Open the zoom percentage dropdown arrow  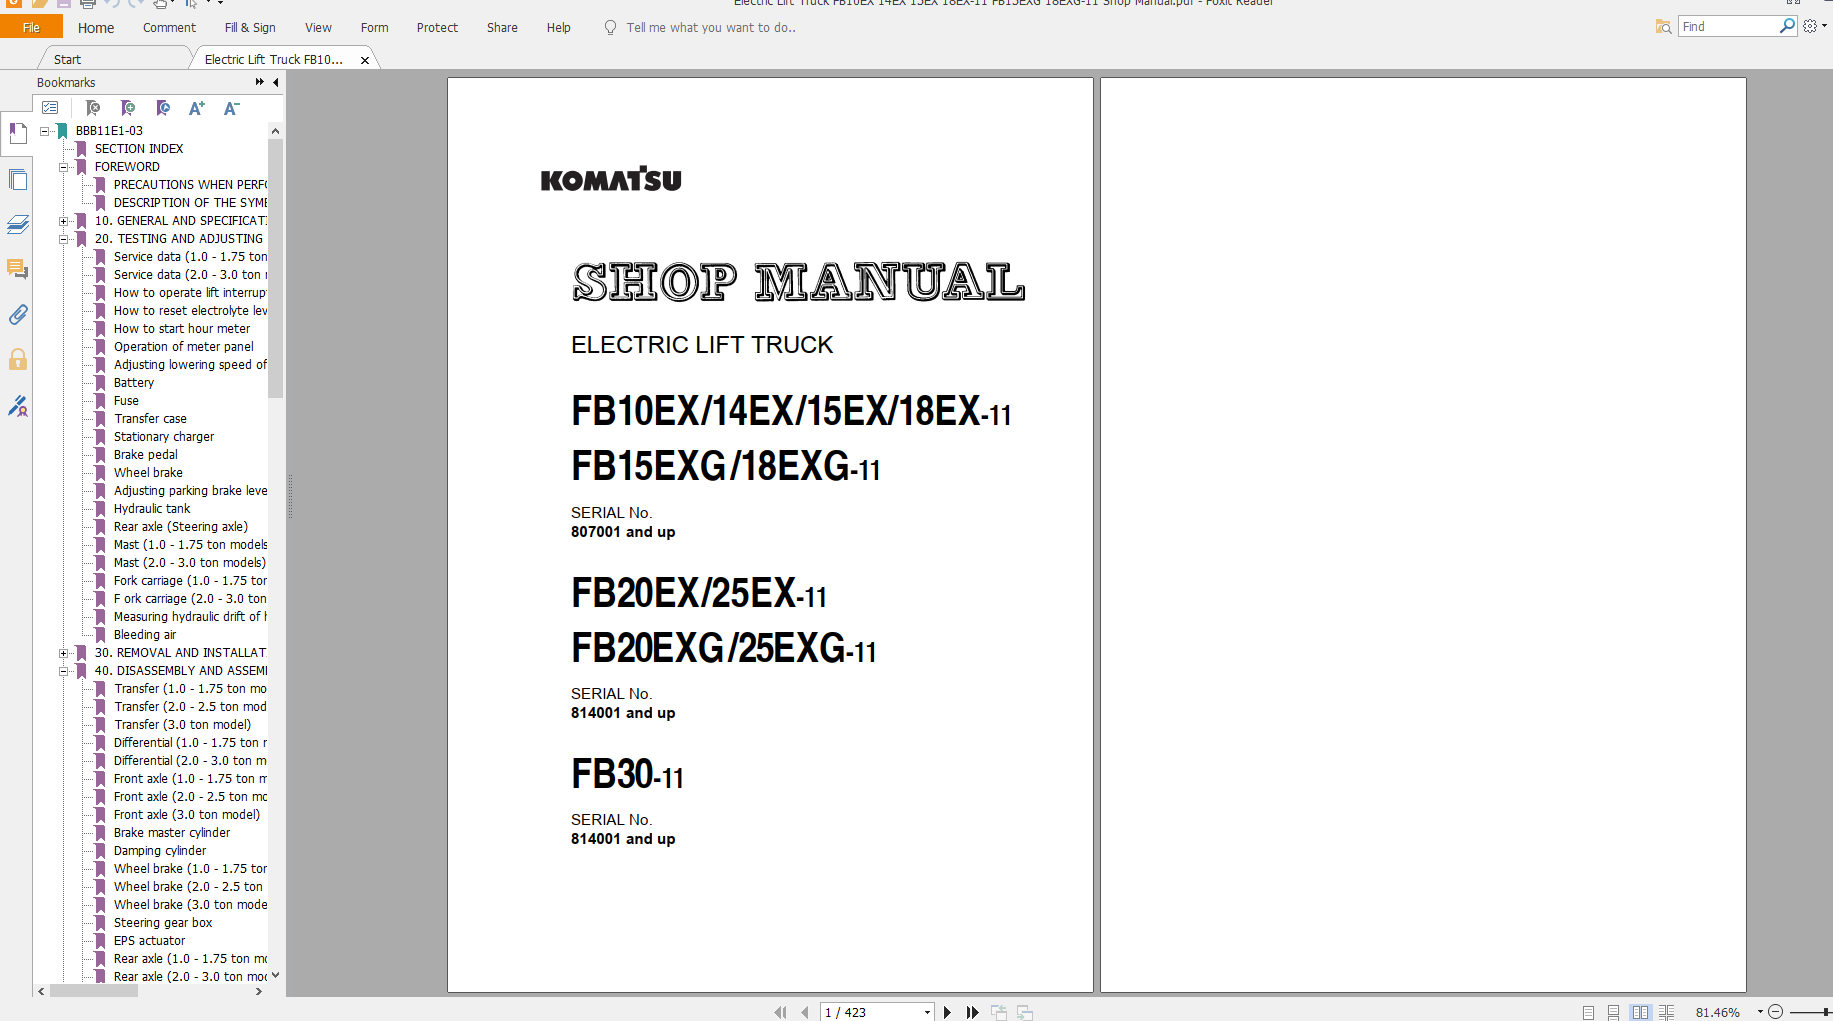[1760, 1012]
